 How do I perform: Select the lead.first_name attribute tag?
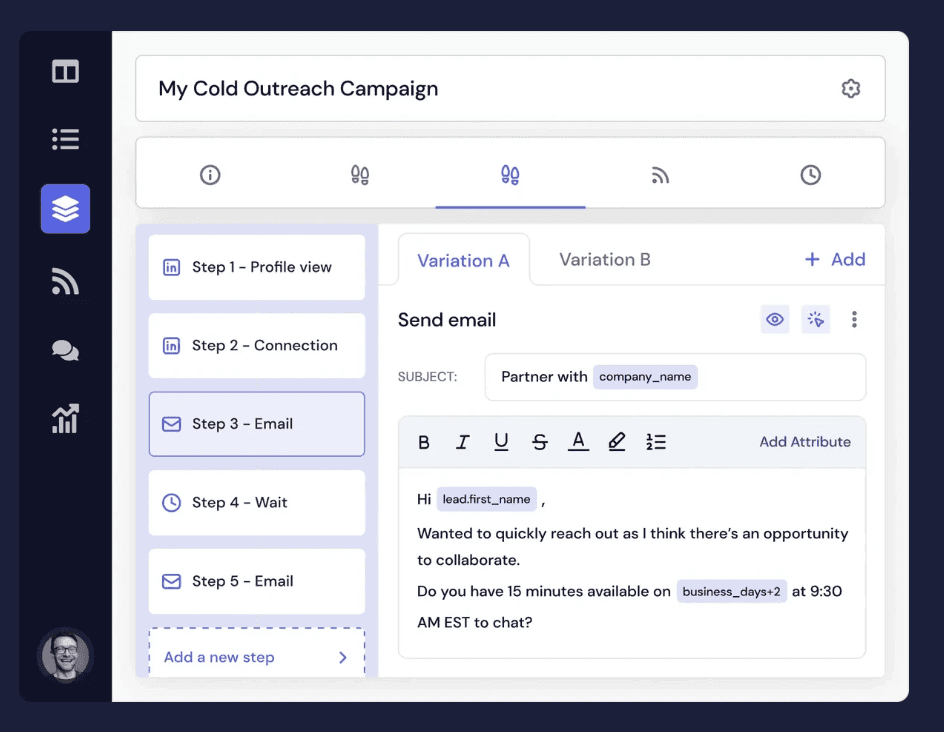(486, 499)
